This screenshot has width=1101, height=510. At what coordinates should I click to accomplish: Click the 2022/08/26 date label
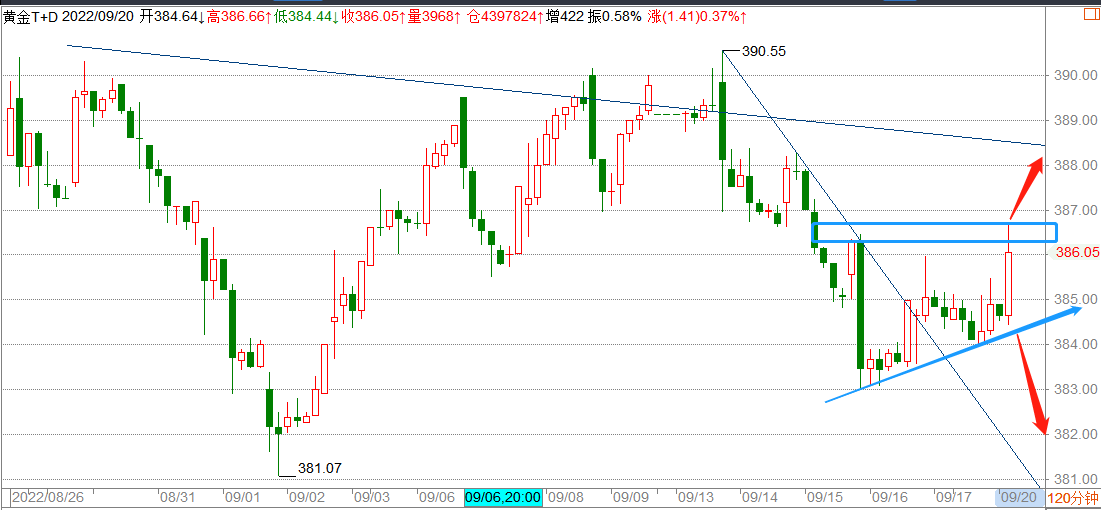click(x=48, y=498)
